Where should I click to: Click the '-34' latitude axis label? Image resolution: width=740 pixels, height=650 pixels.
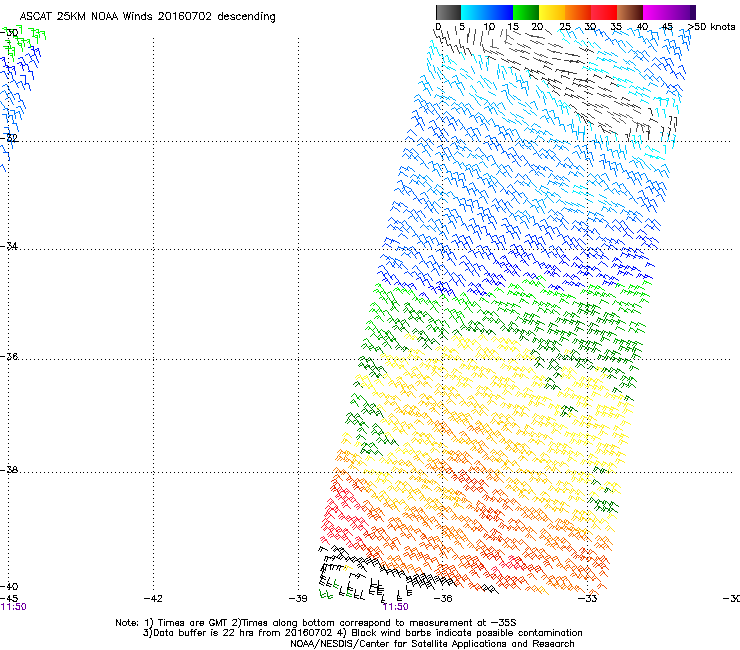[x=9, y=246]
